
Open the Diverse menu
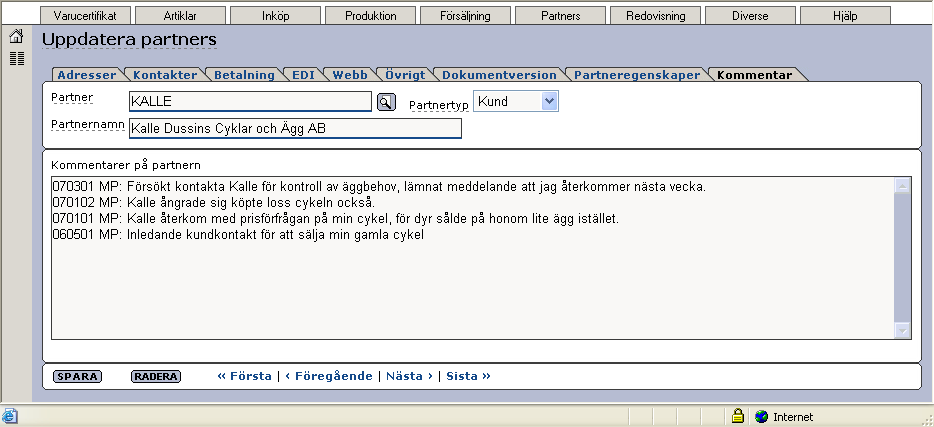[x=751, y=16]
